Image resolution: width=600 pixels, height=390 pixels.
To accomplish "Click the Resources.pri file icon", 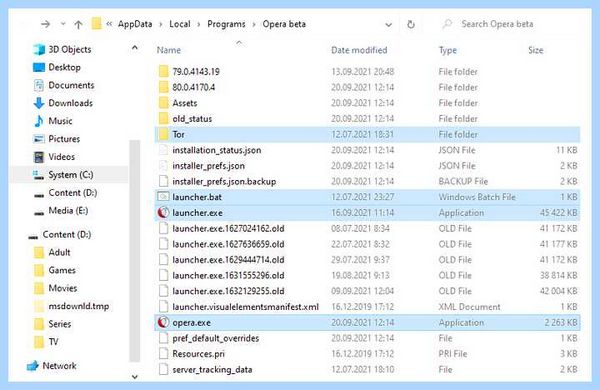I will (x=163, y=354).
